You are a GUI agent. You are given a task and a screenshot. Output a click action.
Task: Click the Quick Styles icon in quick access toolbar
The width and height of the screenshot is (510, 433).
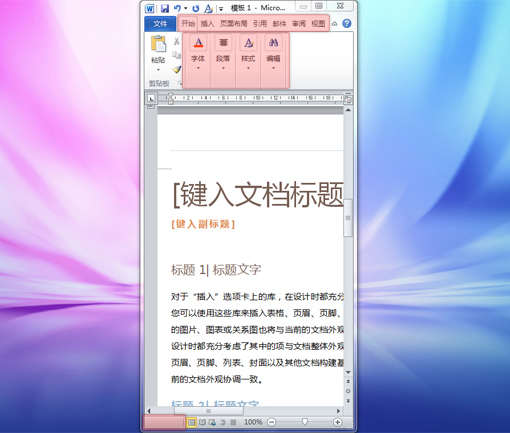click(208, 8)
